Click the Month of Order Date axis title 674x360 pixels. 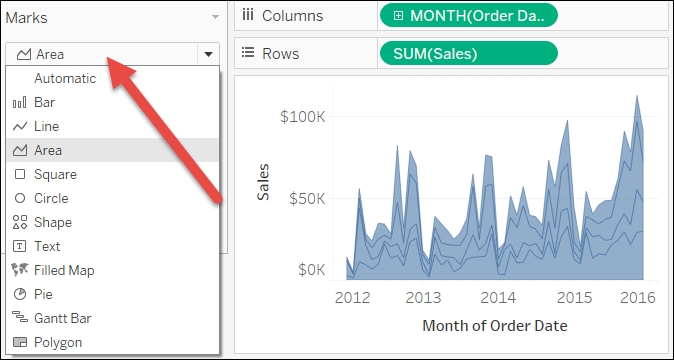495,325
